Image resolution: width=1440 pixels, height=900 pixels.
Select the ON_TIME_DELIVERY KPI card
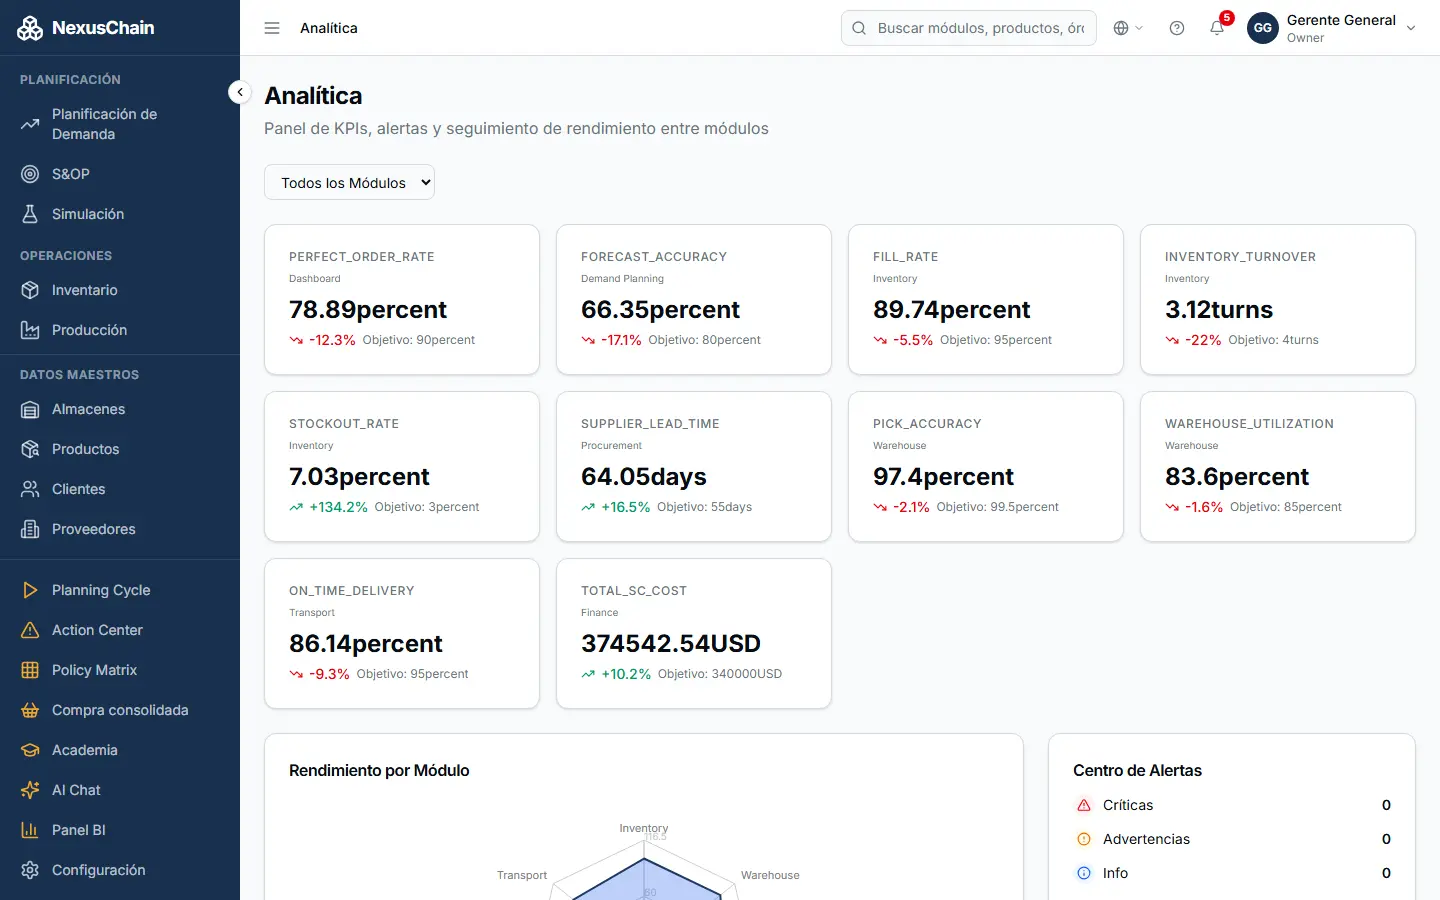click(402, 634)
